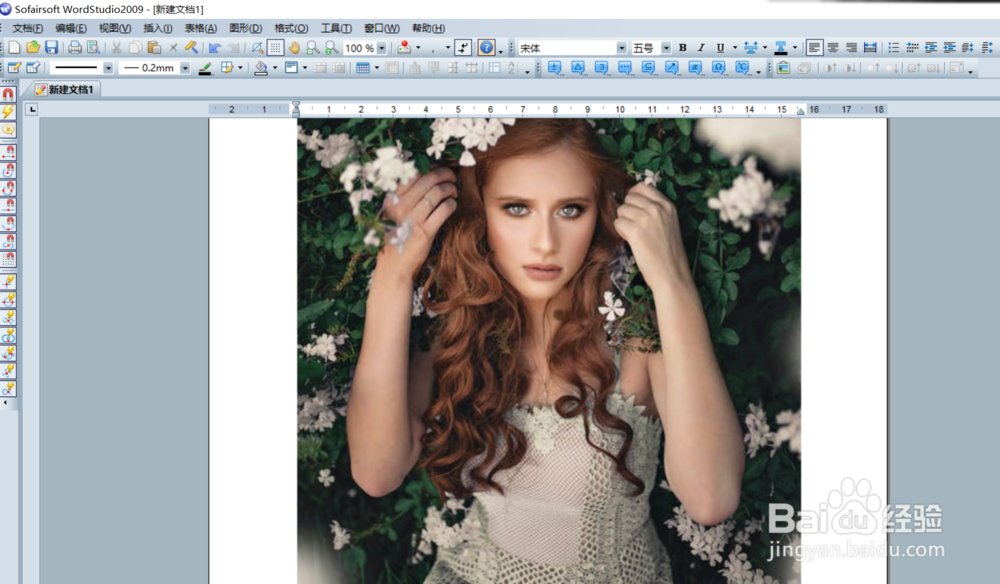Click the font color T swatch
Viewport: 1000px width, 584px height.
tap(781, 48)
